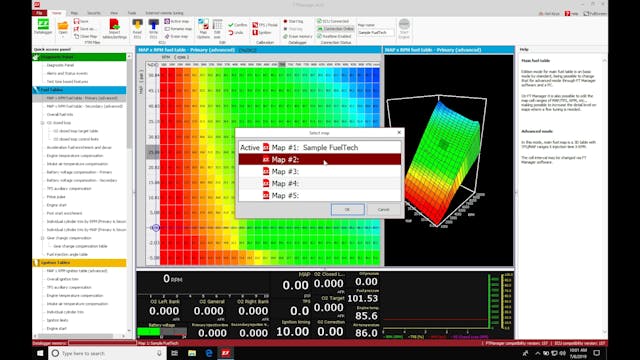This screenshot has height=360, width=640.
Task: Toggle the Connection Online status indicator
Action: point(335,29)
